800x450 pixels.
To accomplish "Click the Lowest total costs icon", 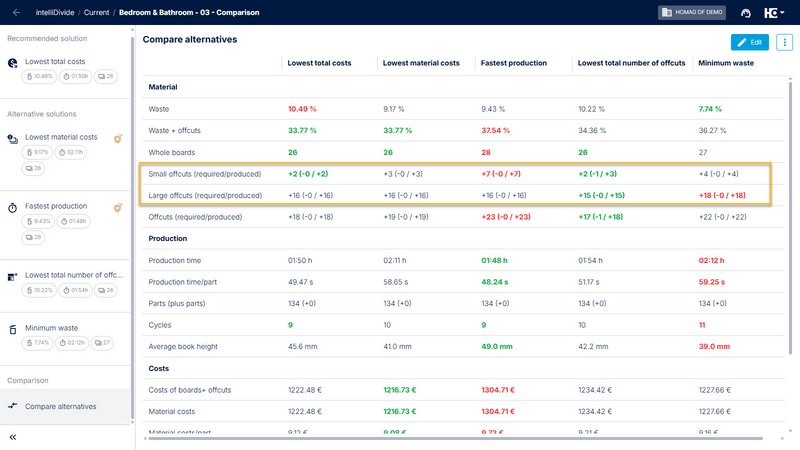I will (x=12, y=61).
